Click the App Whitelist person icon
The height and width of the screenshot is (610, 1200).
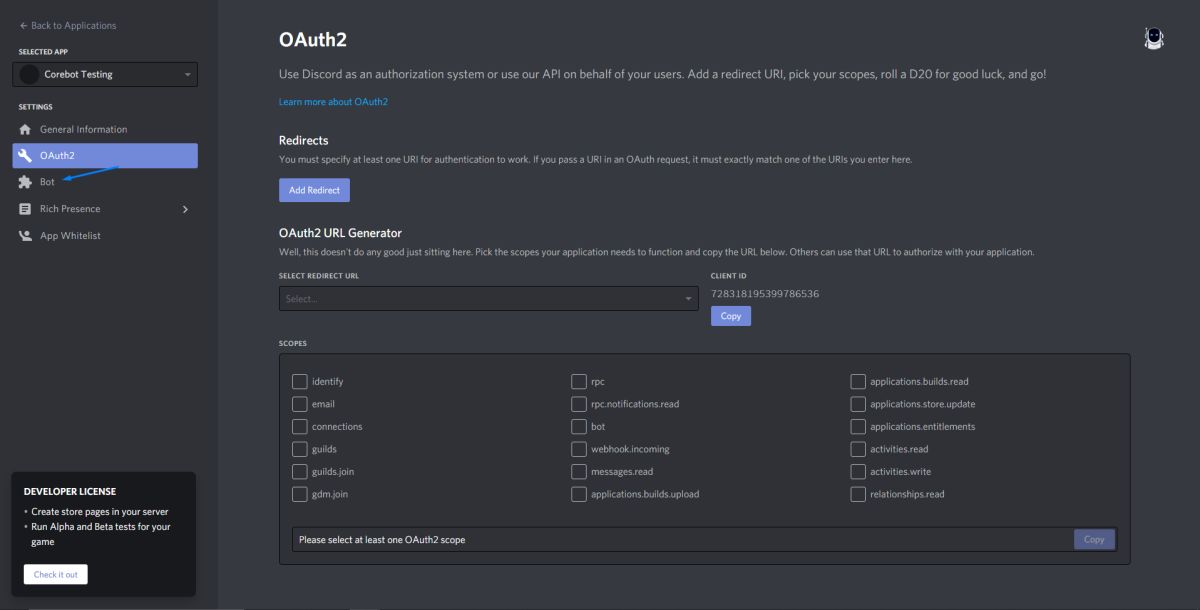pos(25,236)
